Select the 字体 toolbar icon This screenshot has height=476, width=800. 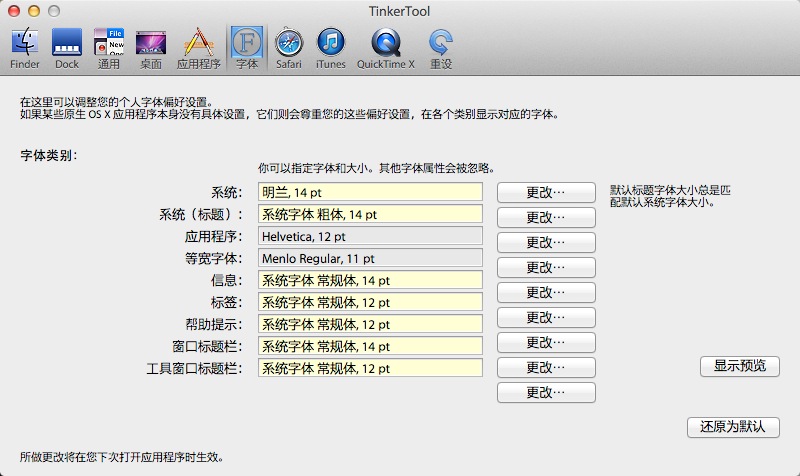[x=247, y=48]
